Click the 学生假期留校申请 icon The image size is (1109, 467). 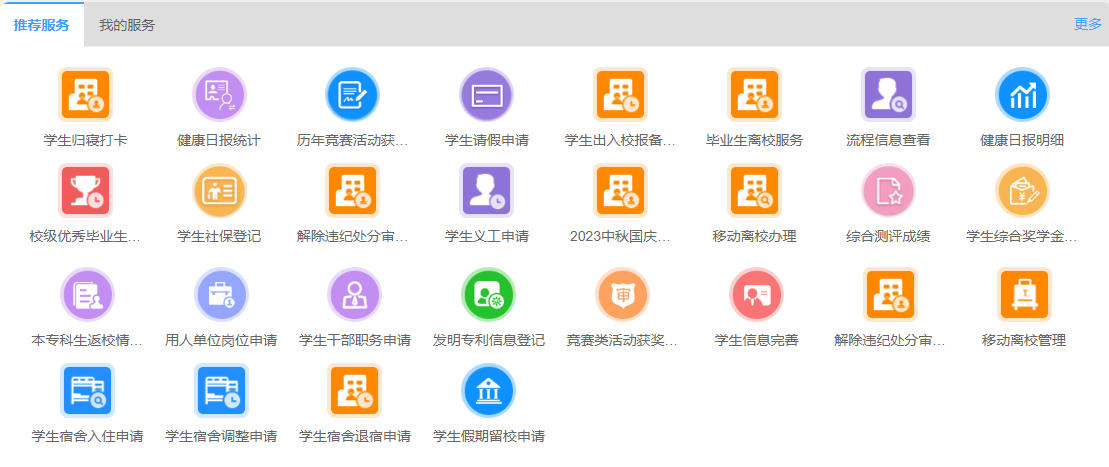(487, 391)
